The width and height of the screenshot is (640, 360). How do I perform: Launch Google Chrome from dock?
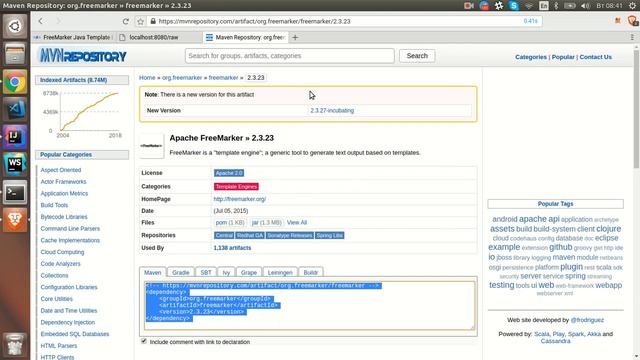tap(15, 82)
